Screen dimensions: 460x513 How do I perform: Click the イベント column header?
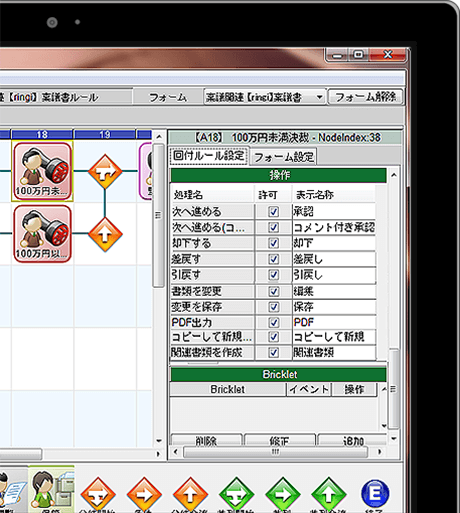(x=309, y=389)
